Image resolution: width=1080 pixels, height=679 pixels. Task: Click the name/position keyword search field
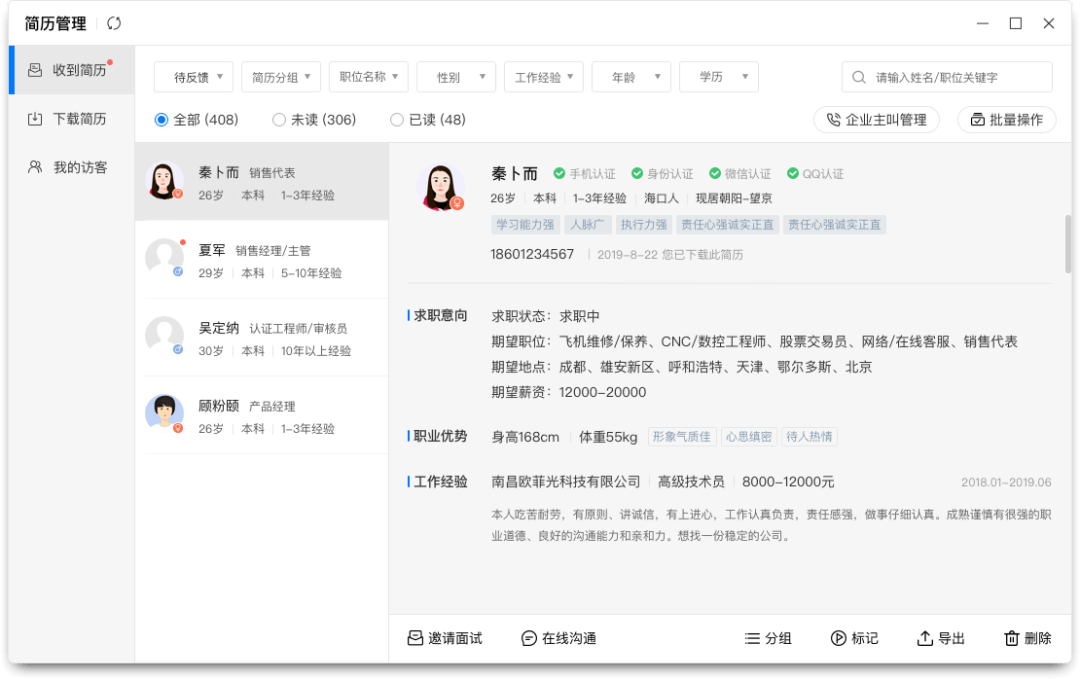pos(947,77)
